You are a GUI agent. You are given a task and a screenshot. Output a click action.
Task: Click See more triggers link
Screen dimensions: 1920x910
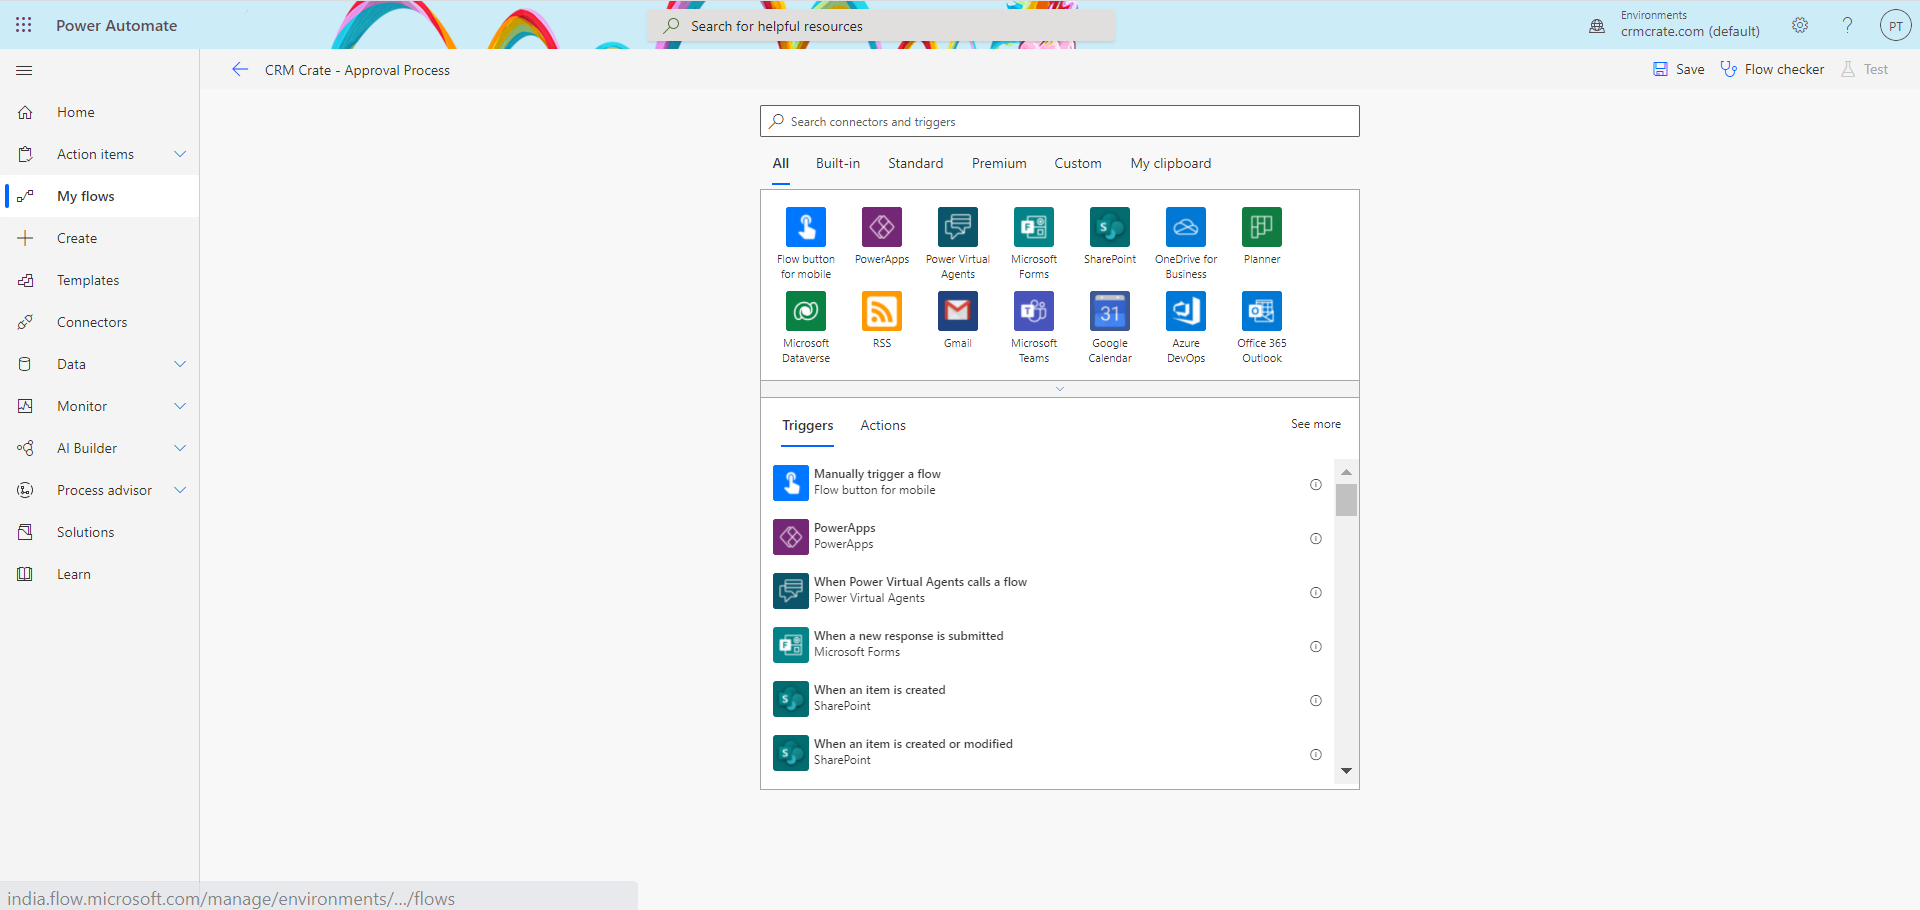[x=1315, y=424]
